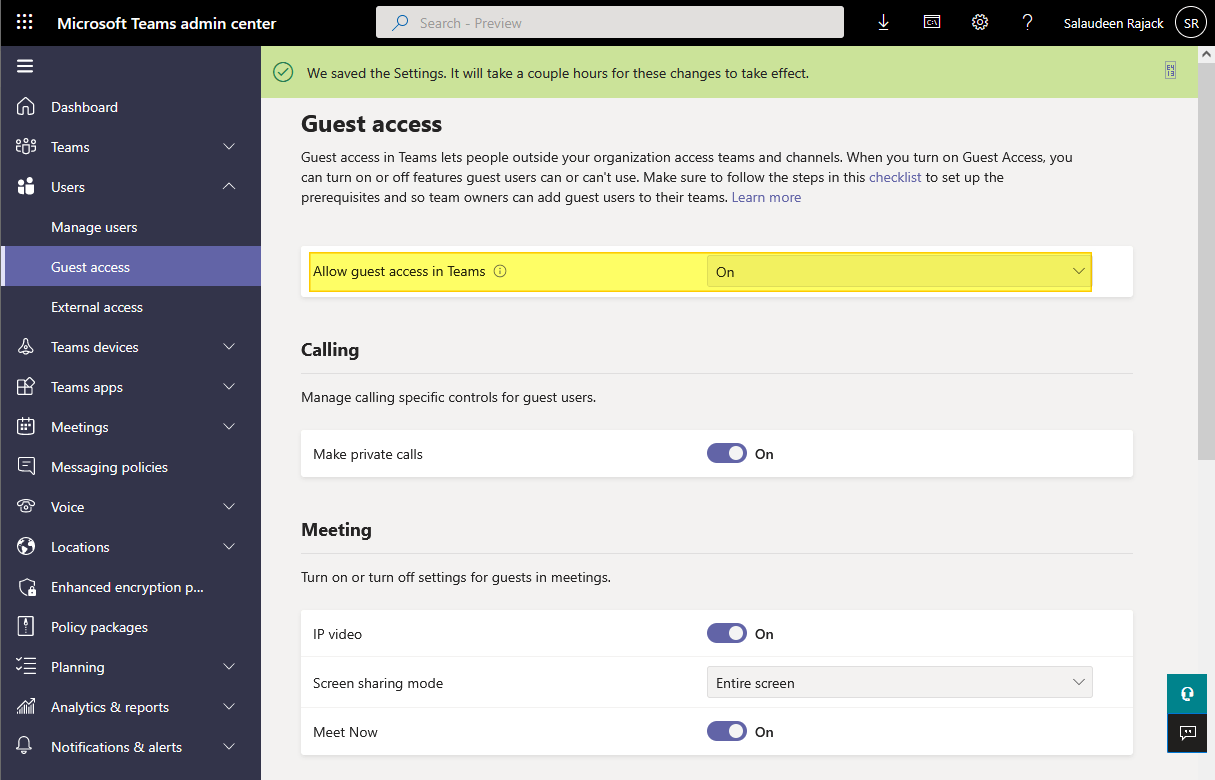Switch to the External access page
Image resolution: width=1215 pixels, height=780 pixels.
pos(97,307)
